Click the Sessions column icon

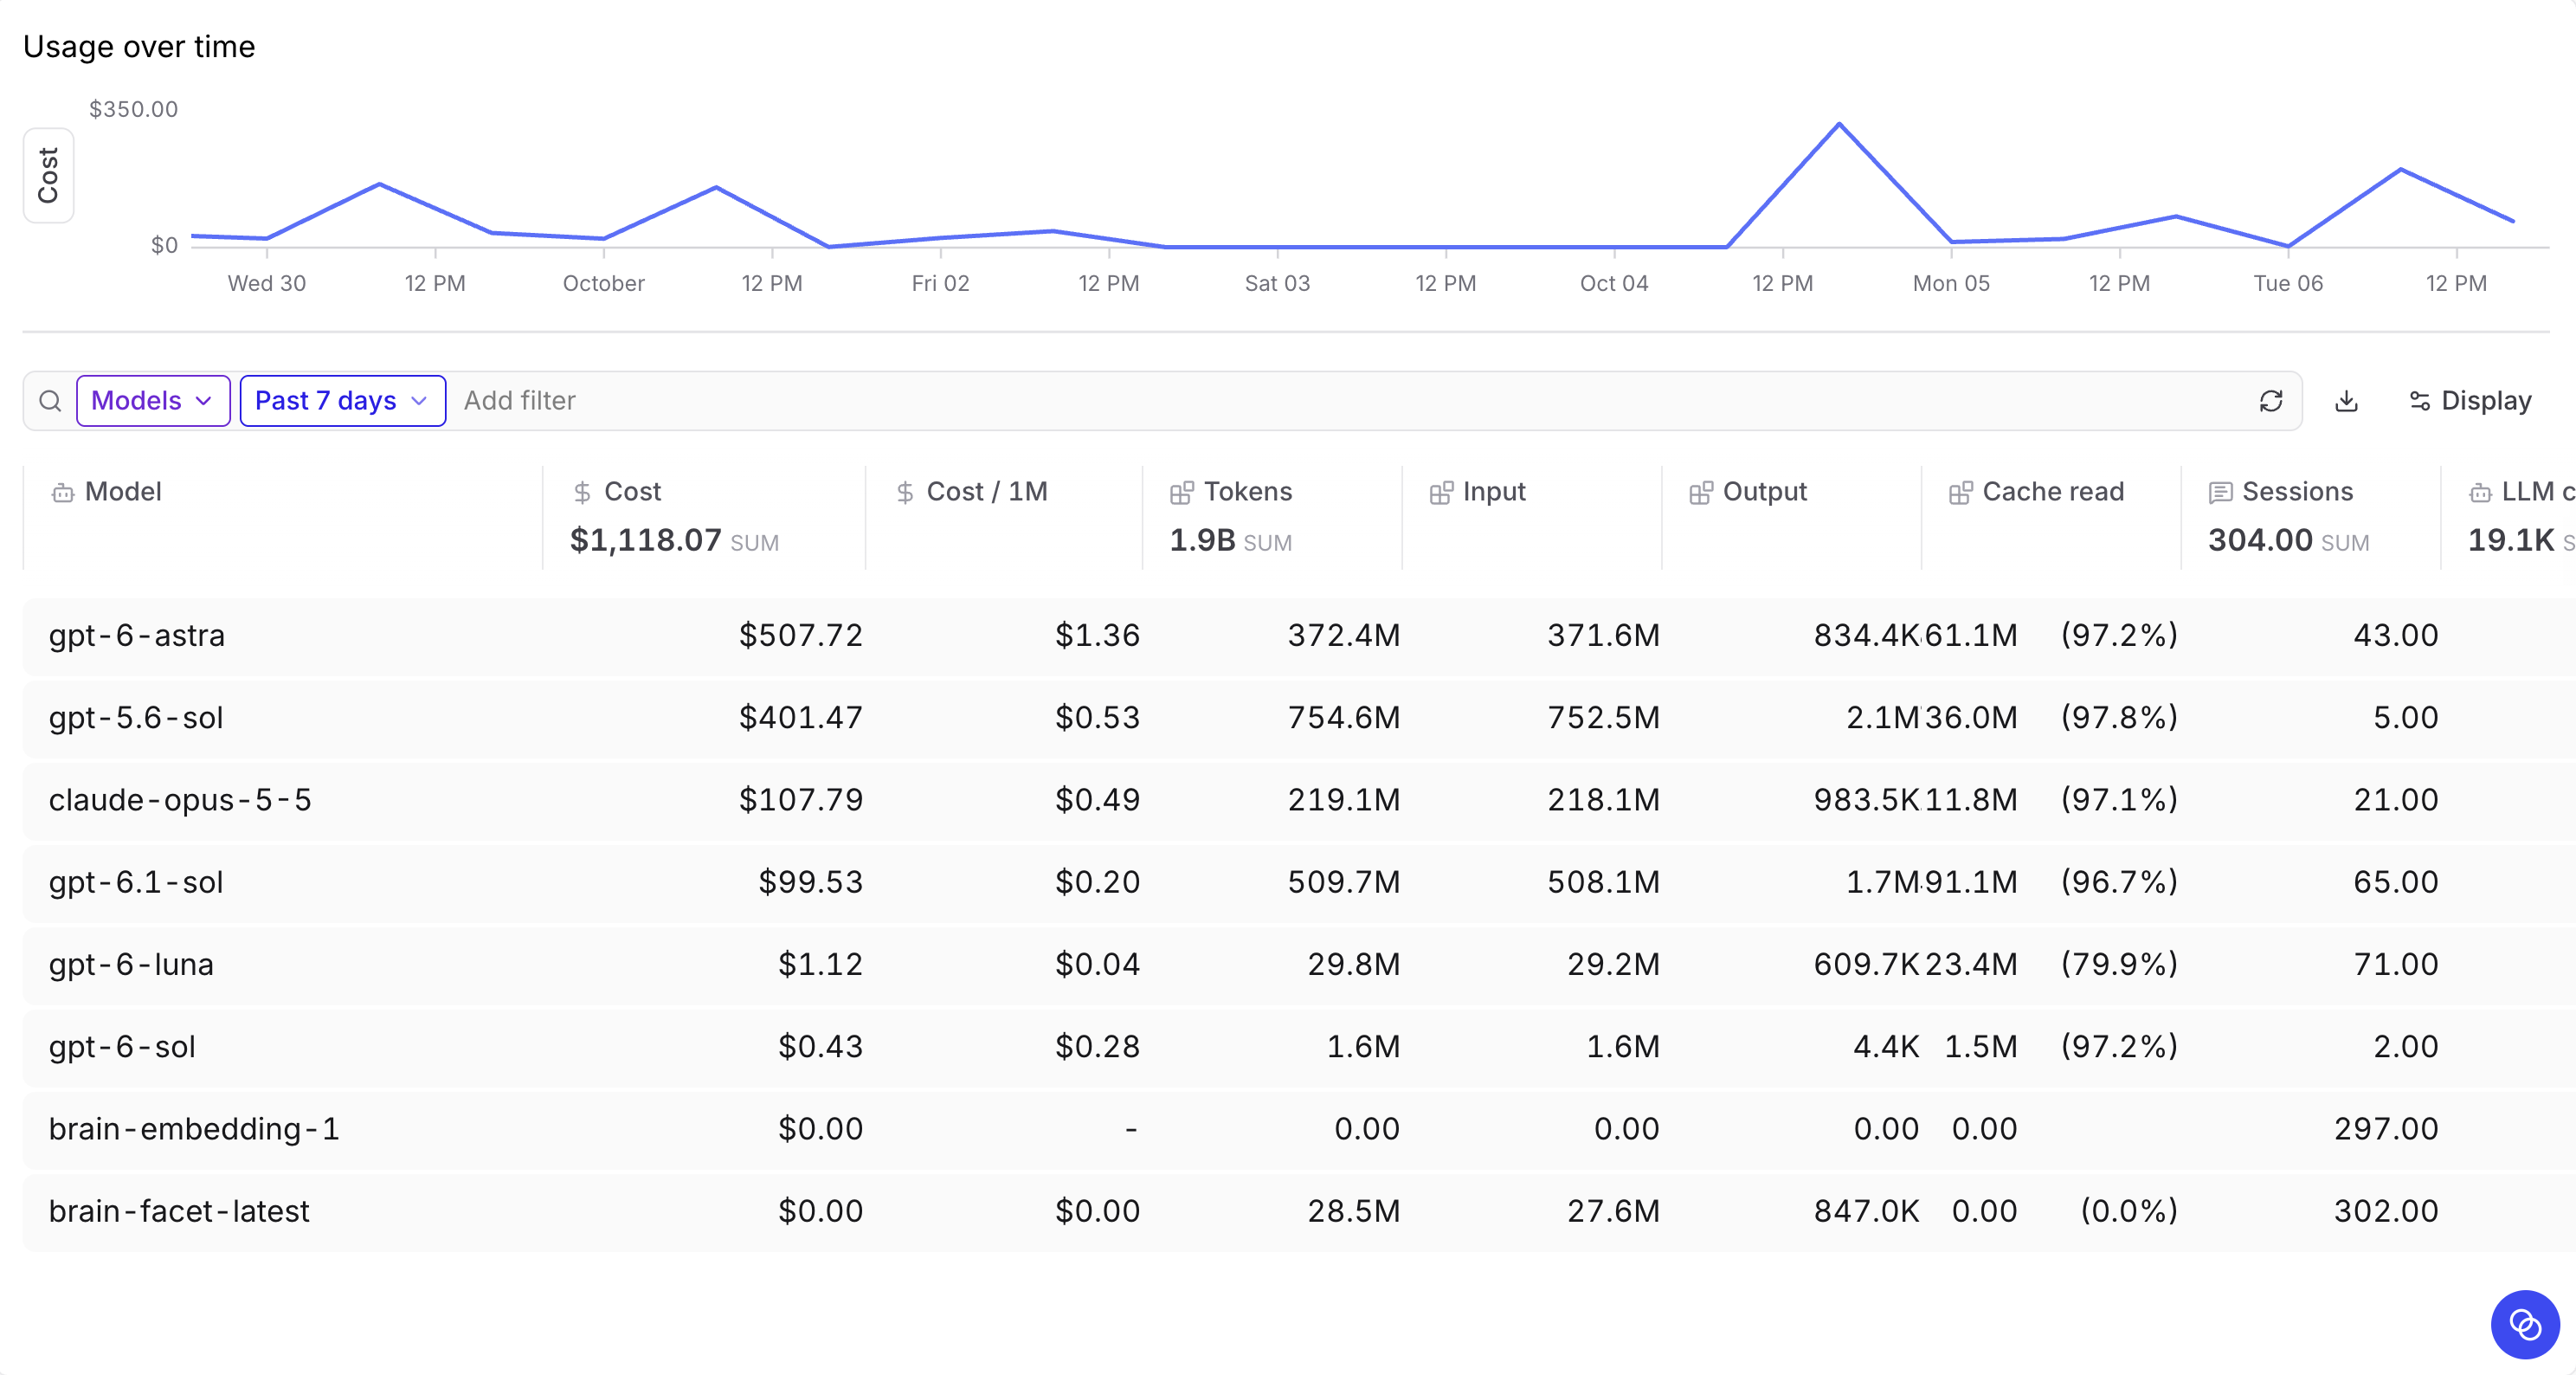click(2220, 492)
